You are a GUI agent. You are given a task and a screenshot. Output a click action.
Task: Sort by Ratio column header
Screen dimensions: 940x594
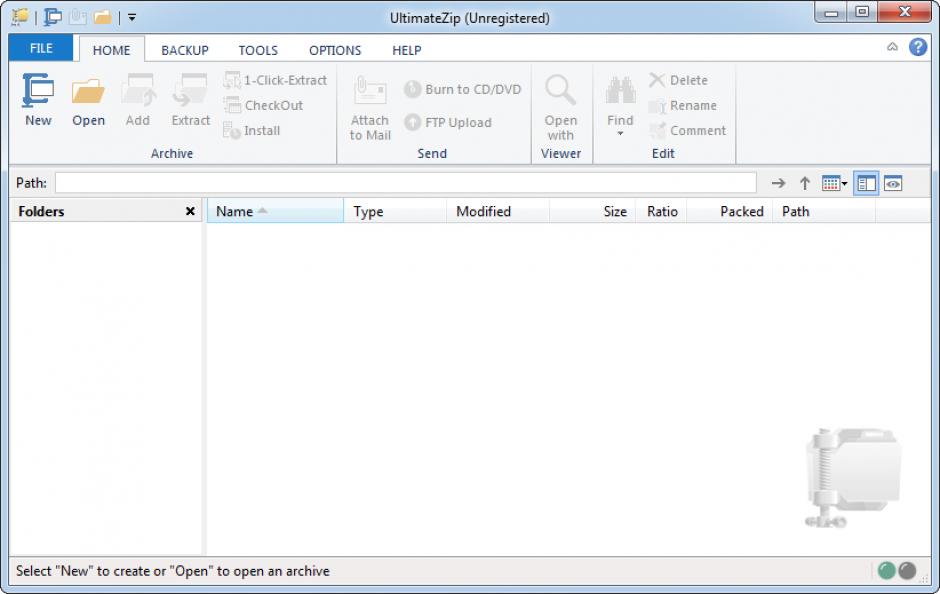661,211
